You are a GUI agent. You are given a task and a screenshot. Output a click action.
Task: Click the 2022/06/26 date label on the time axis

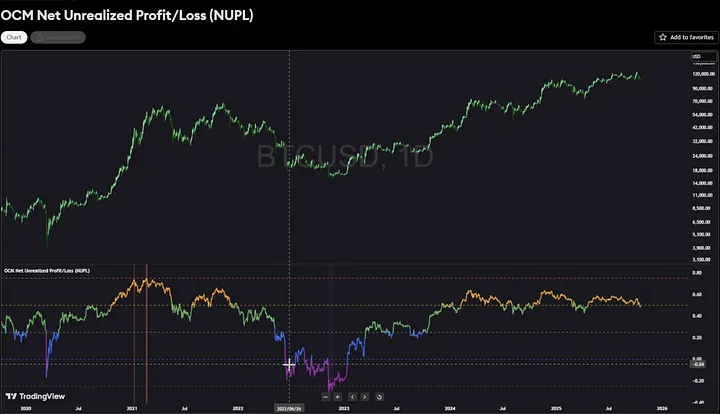tap(290, 408)
